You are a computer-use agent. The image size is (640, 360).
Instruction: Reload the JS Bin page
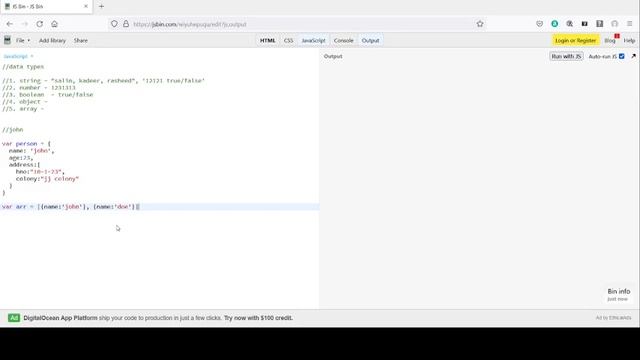(40, 24)
